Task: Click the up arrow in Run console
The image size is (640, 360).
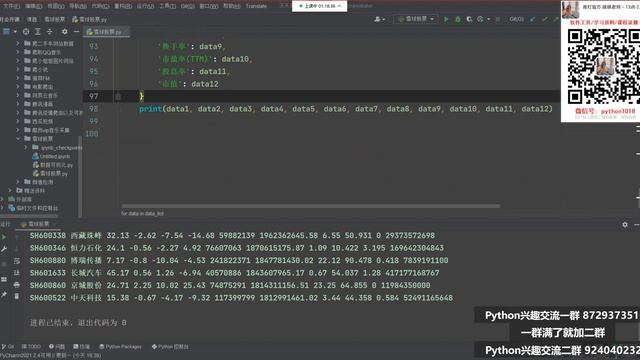Action: click(x=17, y=237)
